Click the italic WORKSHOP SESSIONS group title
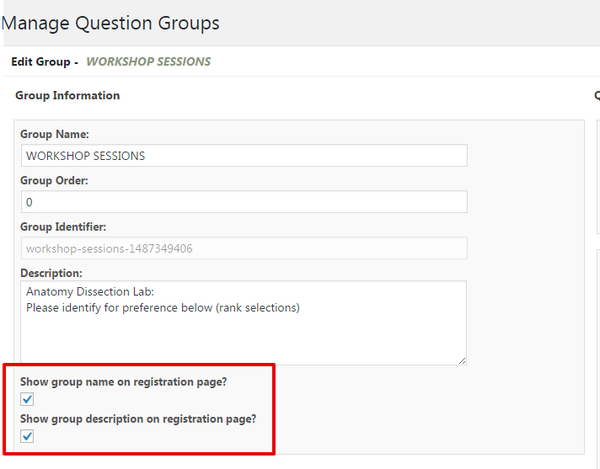The width and height of the screenshot is (600, 469). tap(148, 62)
